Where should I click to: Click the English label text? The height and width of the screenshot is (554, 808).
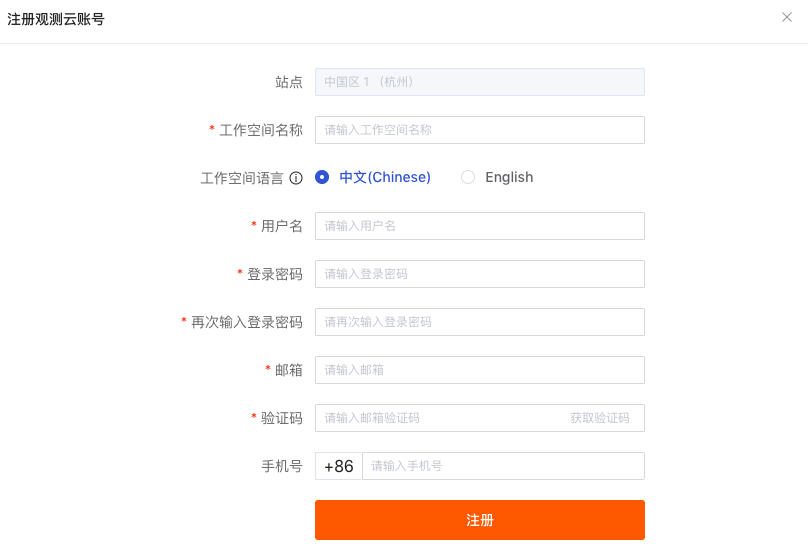tap(509, 177)
